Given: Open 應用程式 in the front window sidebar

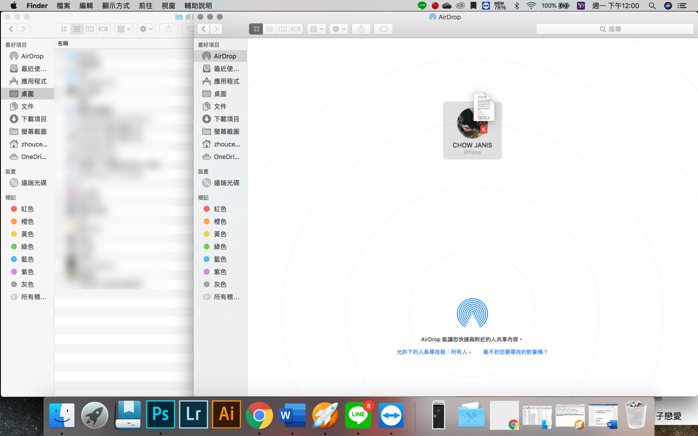Looking at the screenshot, I should (226, 81).
